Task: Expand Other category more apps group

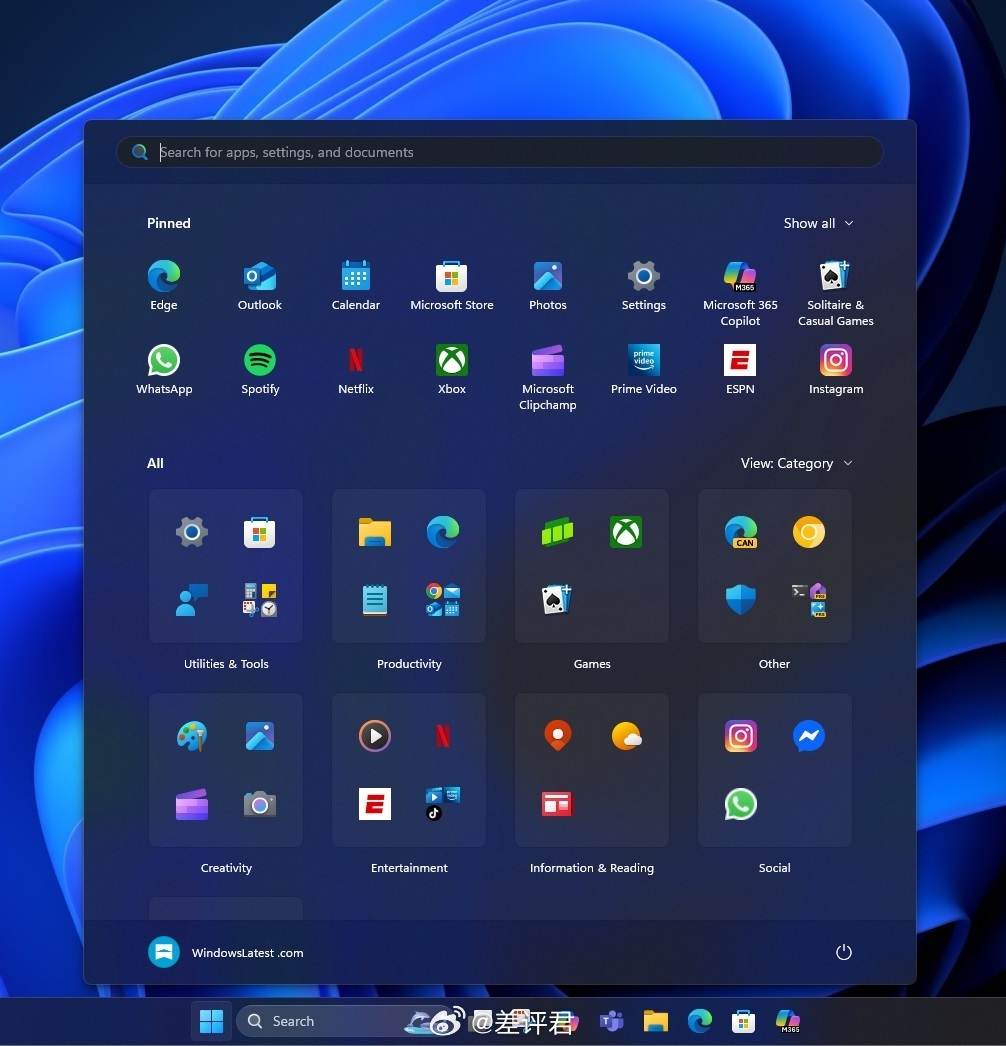Action: tap(809, 600)
